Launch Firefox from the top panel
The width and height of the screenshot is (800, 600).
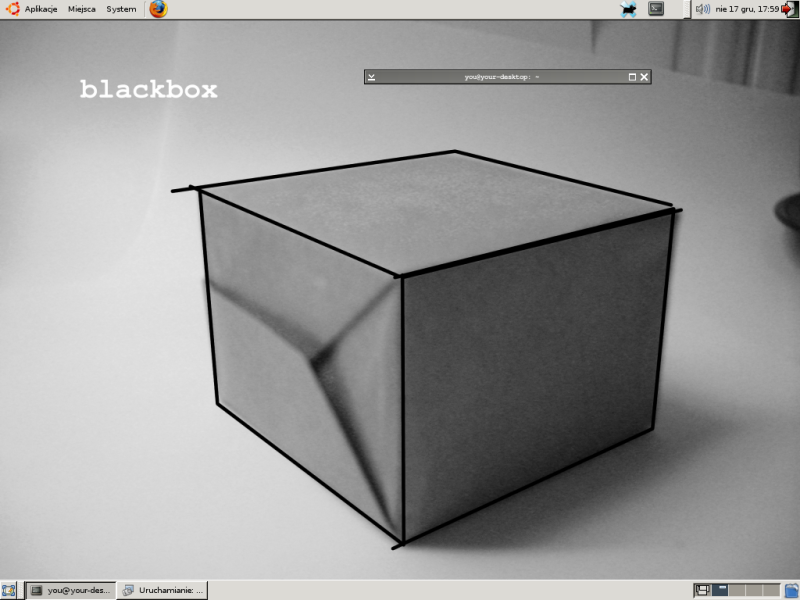pyautogui.click(x=158, y=9)
